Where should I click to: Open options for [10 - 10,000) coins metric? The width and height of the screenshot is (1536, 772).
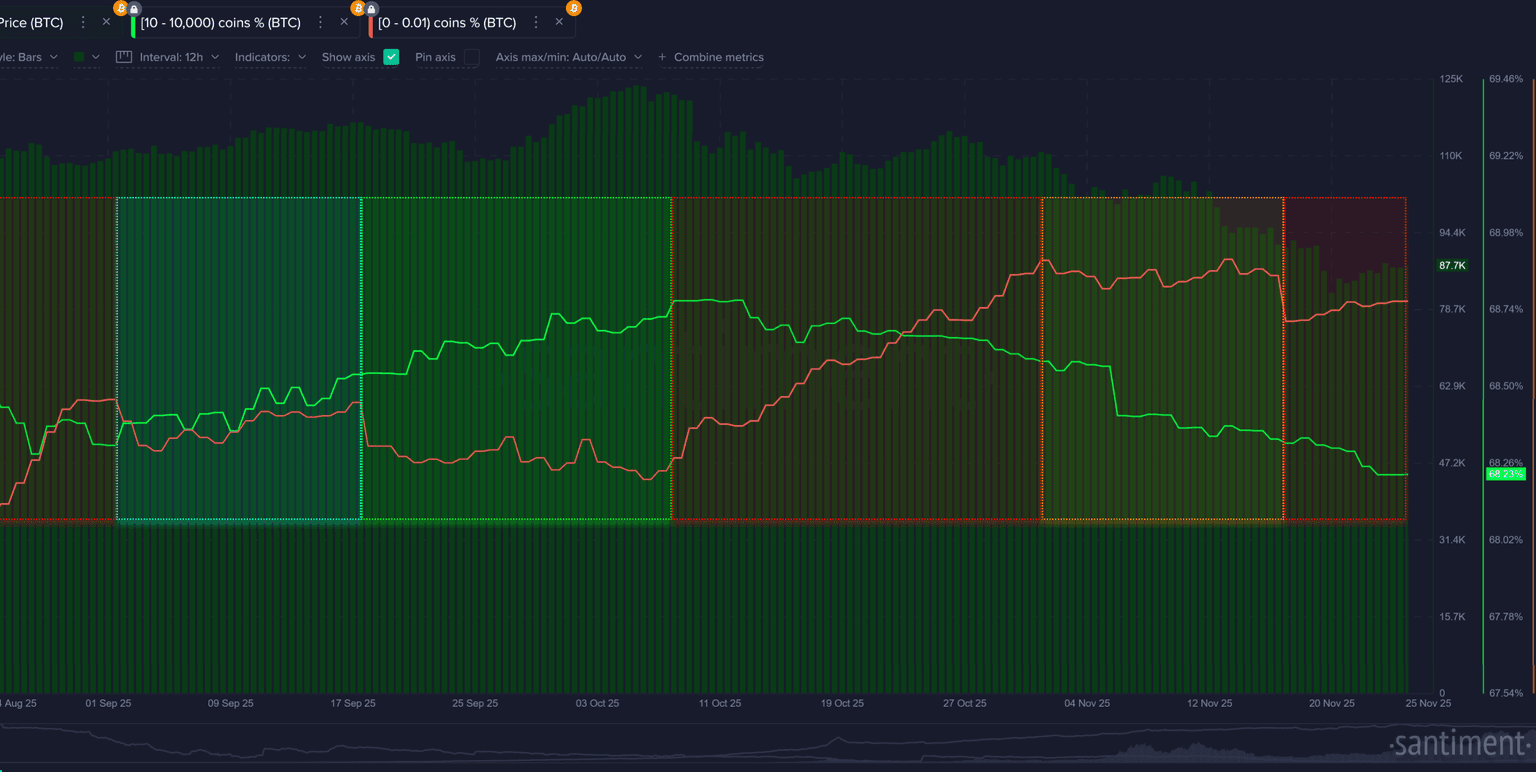point(320,22)
